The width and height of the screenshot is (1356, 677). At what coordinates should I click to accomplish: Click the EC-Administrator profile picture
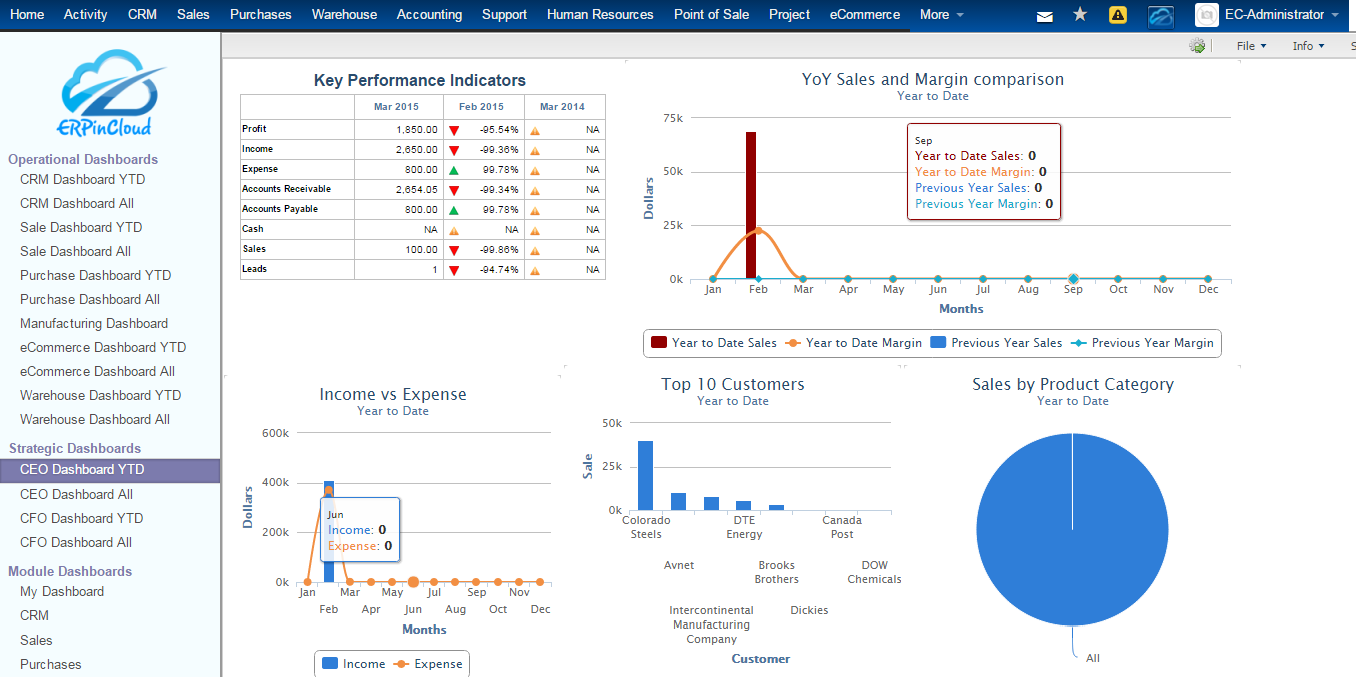point(1206,15)
